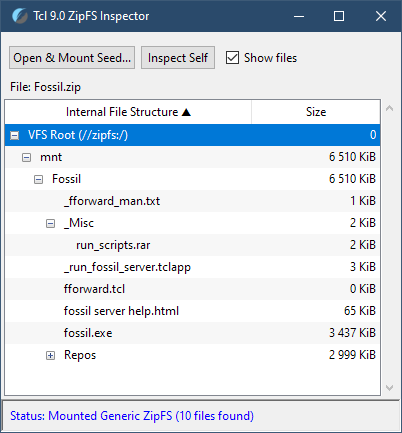Select fforward.tcl file row
Image resolution: width=402 pixels, height=433 pixels.
pyautogui.click(x=192, y=289)
